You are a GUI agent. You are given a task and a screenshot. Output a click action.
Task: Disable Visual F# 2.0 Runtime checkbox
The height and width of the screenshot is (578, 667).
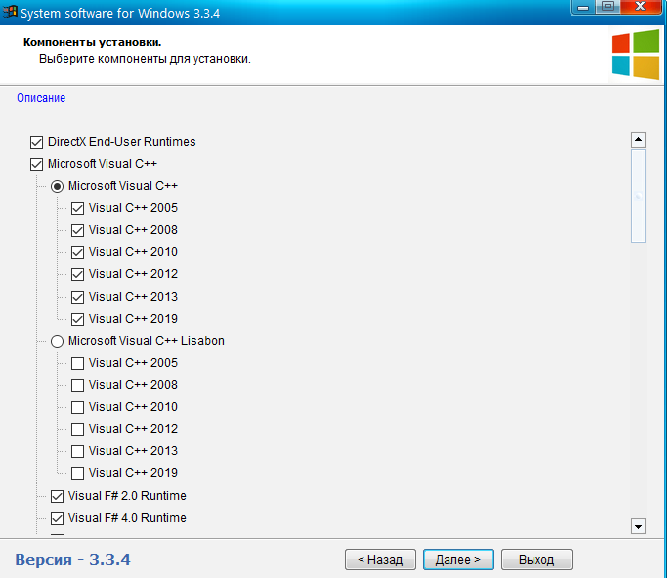pos(57,496)
